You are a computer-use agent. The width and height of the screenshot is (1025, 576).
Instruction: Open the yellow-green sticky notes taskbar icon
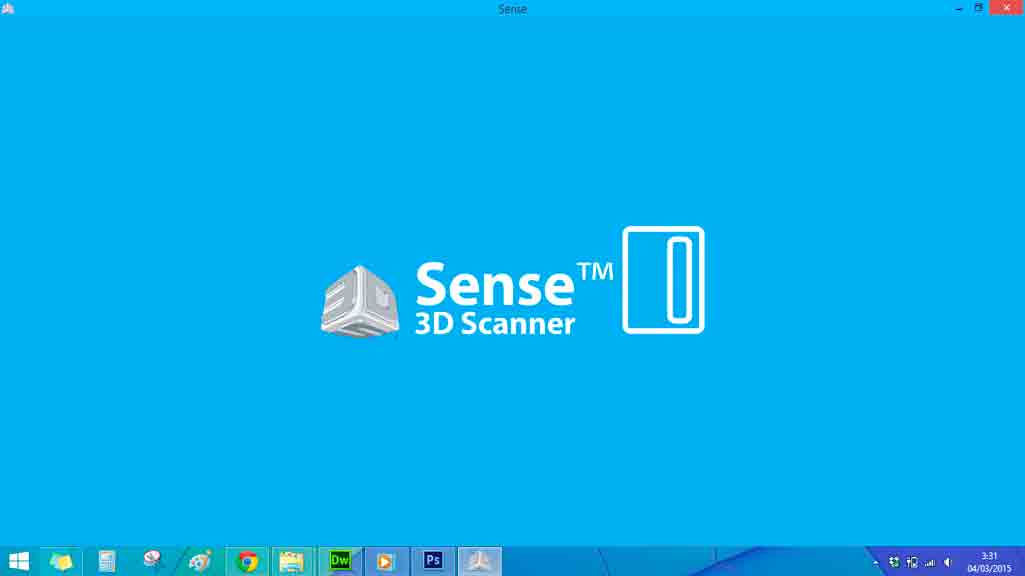point(61,561)
